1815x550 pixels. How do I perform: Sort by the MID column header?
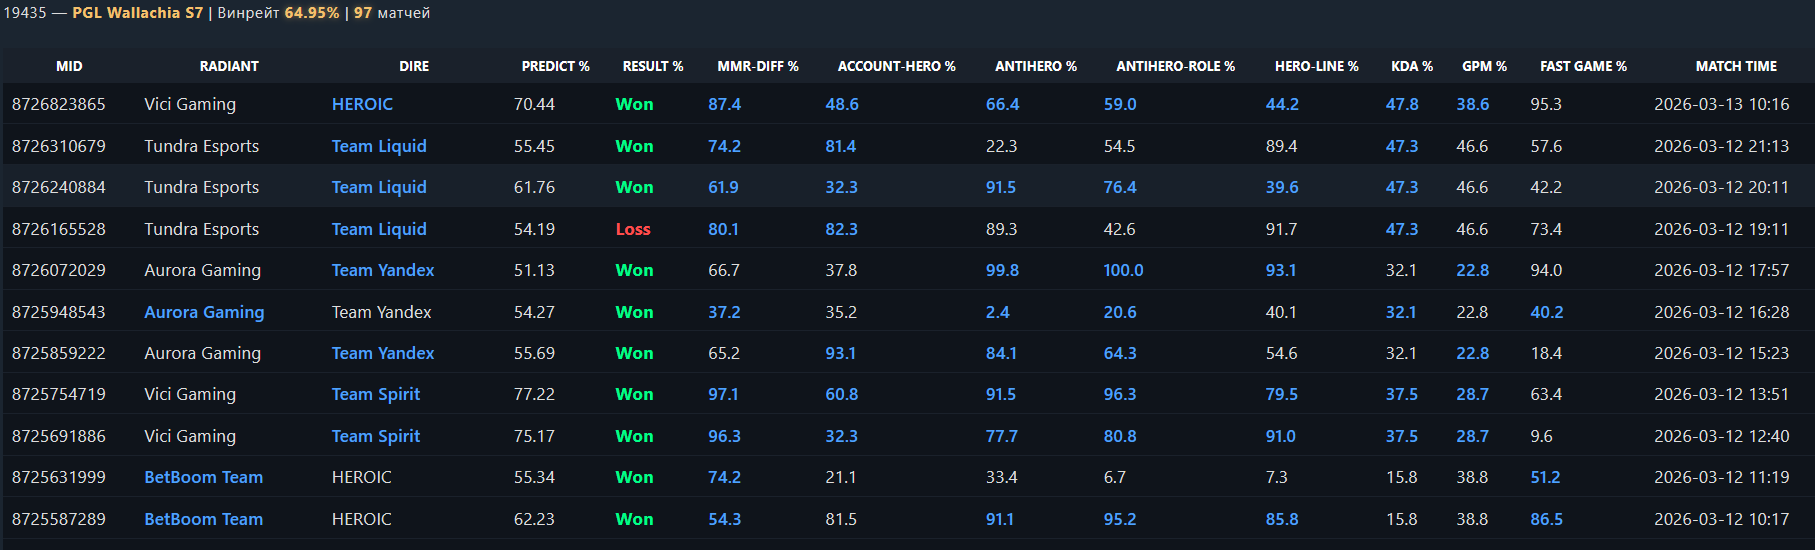point(69,66)
